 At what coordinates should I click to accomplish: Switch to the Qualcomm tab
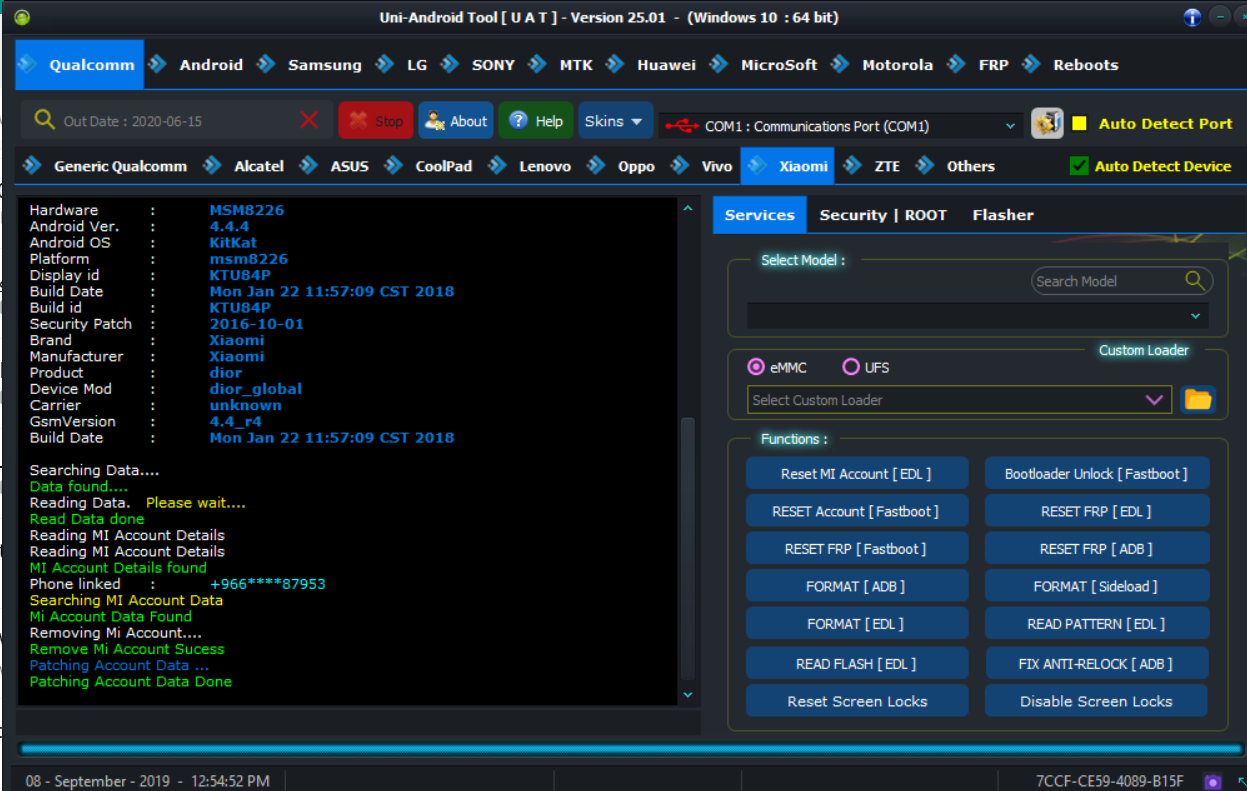point(80,65)
